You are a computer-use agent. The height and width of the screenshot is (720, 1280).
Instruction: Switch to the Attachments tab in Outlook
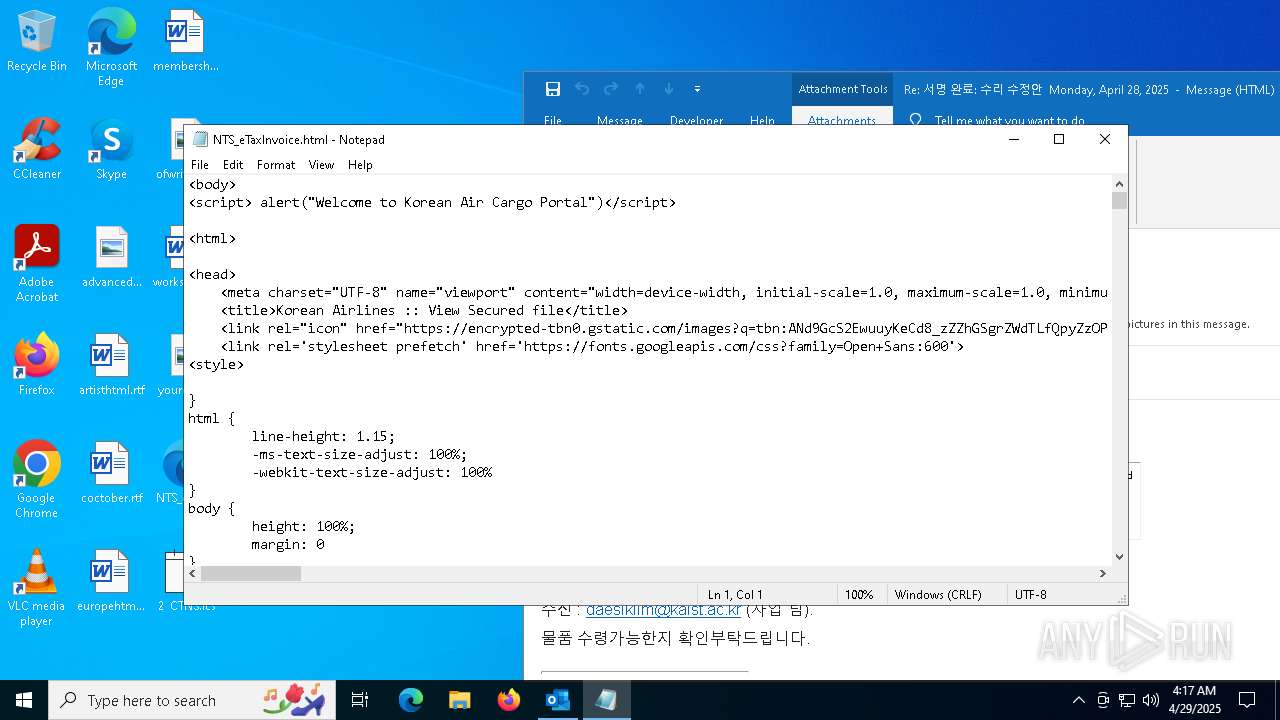coord(842,119)
